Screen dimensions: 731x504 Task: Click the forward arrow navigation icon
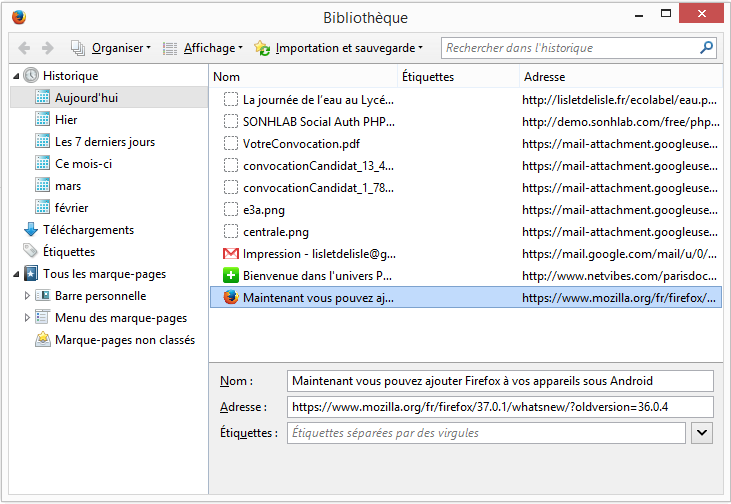coord(47,48)
